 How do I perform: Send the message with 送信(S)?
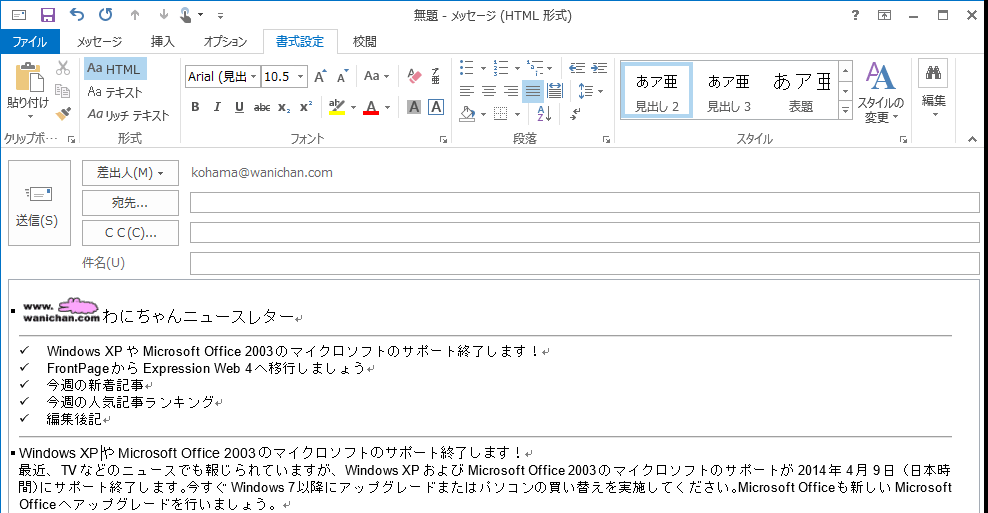tap(39, 203)
